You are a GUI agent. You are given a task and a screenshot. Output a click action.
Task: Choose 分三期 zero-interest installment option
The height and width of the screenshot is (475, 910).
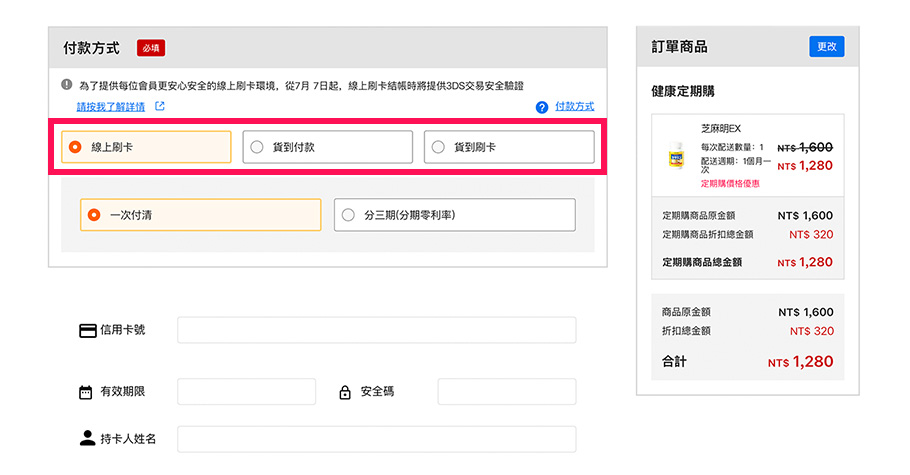pos(454,215)
